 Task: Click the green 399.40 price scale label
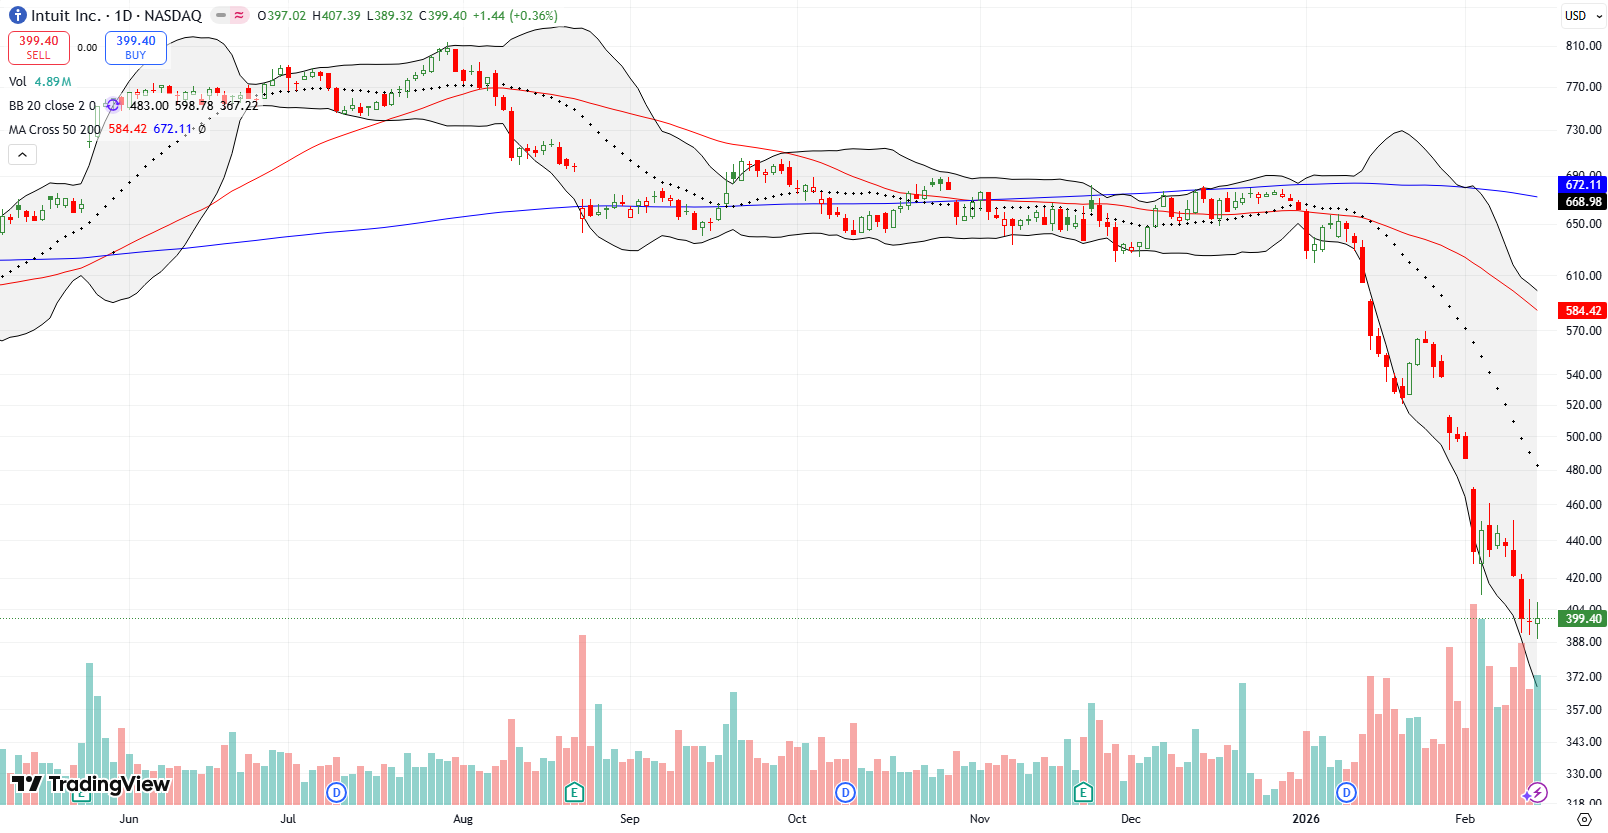[1581, 618]
